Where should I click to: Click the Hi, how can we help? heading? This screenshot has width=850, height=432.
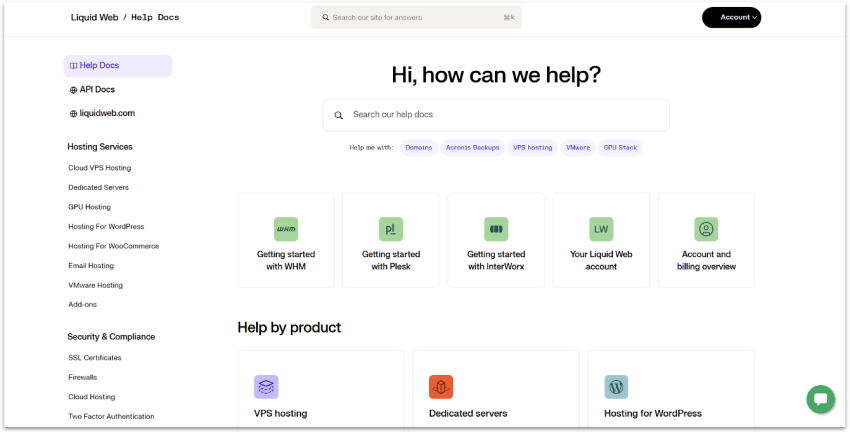pyautogui.click(x=496, y=75)
